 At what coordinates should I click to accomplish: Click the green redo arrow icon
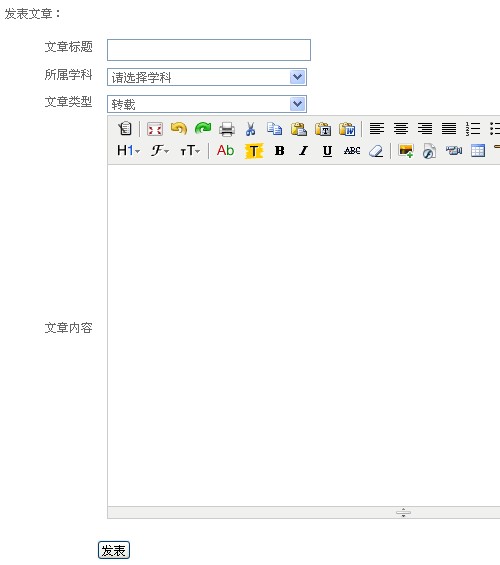click(203, 129)
